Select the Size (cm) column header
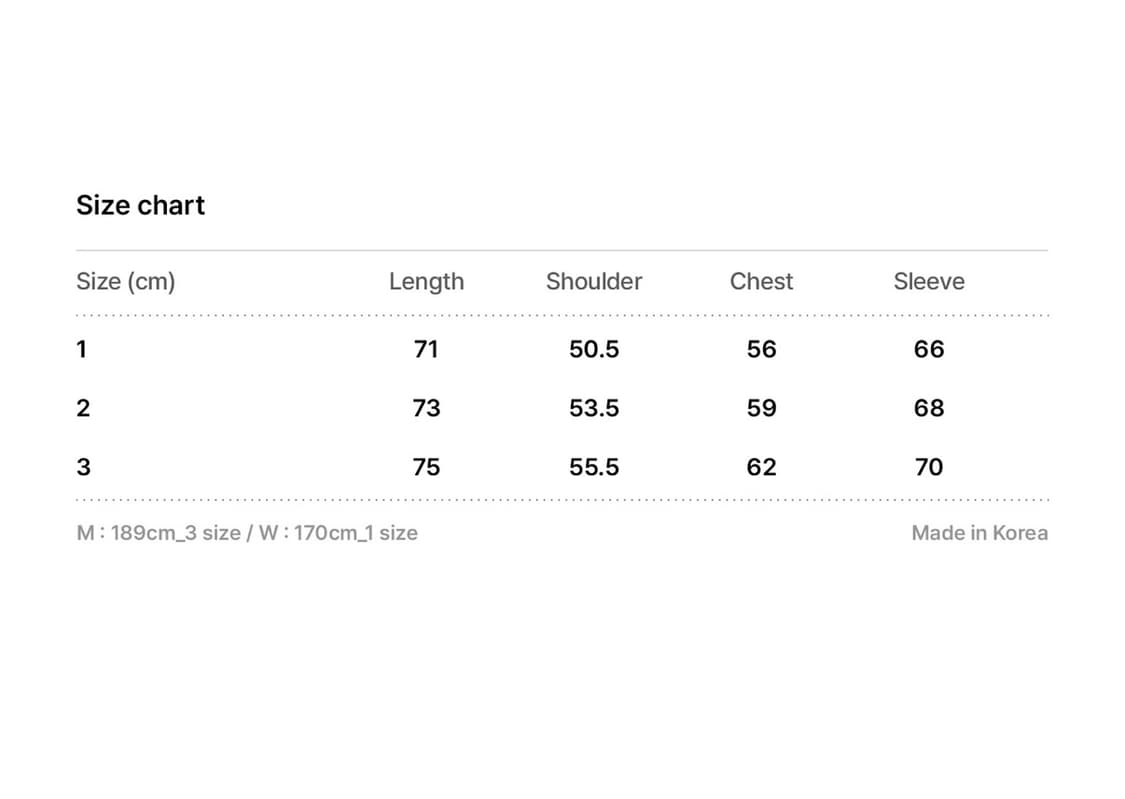Screen dimensions: 1125x799 tap(125, 282)
